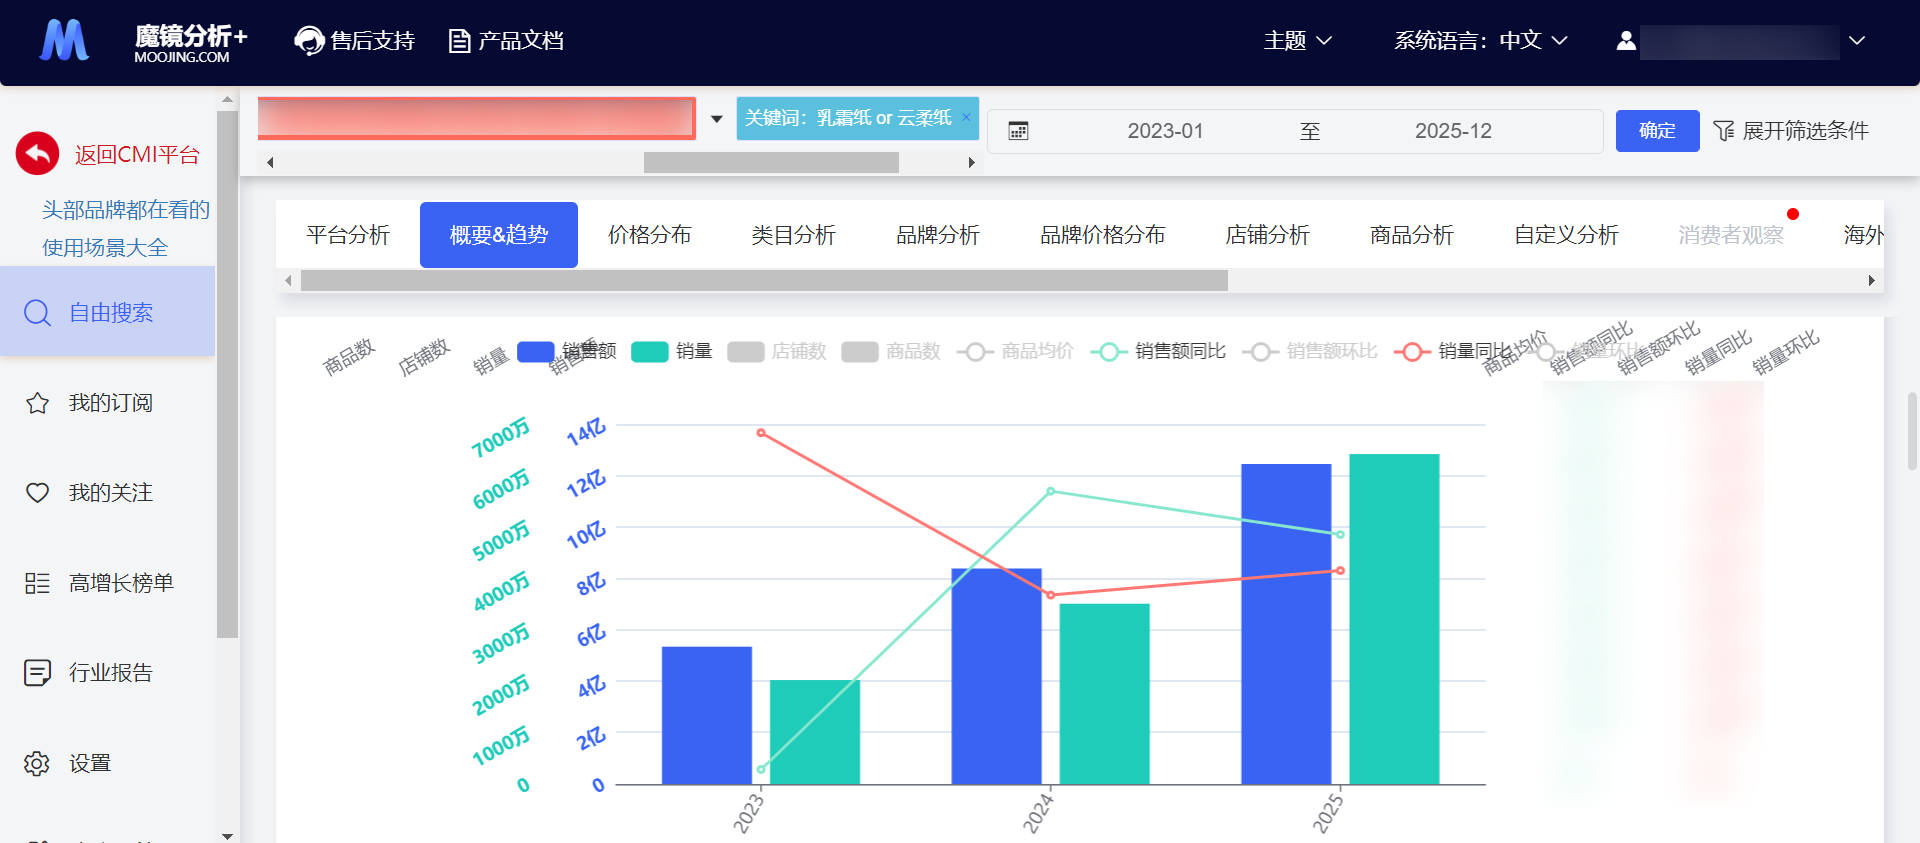Open 头部品牌都在看的使用场景大全 link

pos(125,228)
